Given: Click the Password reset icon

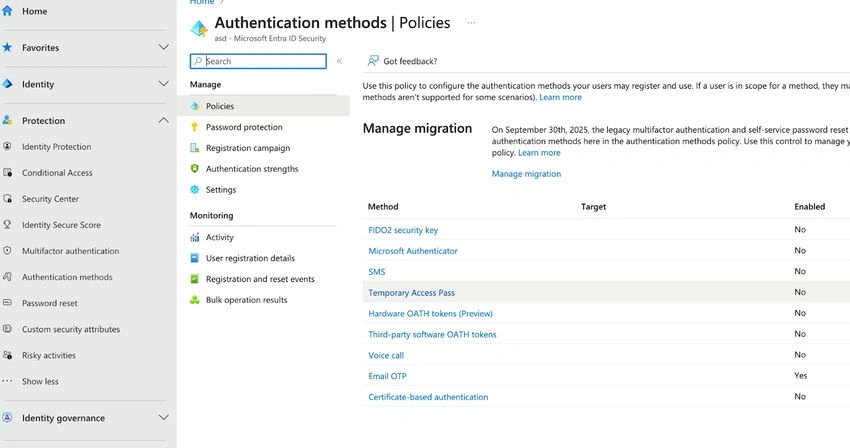Looking at the screenshot, I should (x=7, y=303).
